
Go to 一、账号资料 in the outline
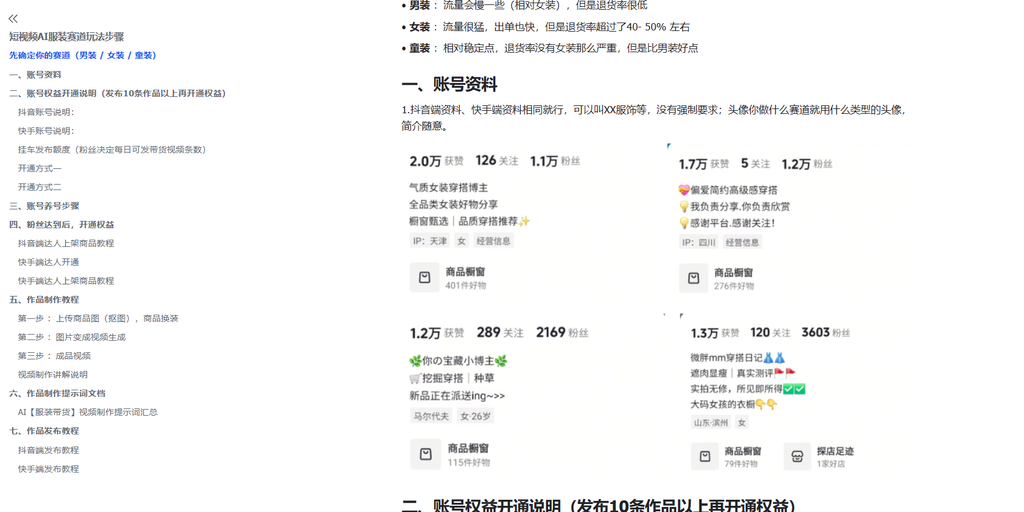(x=35, y=74)
